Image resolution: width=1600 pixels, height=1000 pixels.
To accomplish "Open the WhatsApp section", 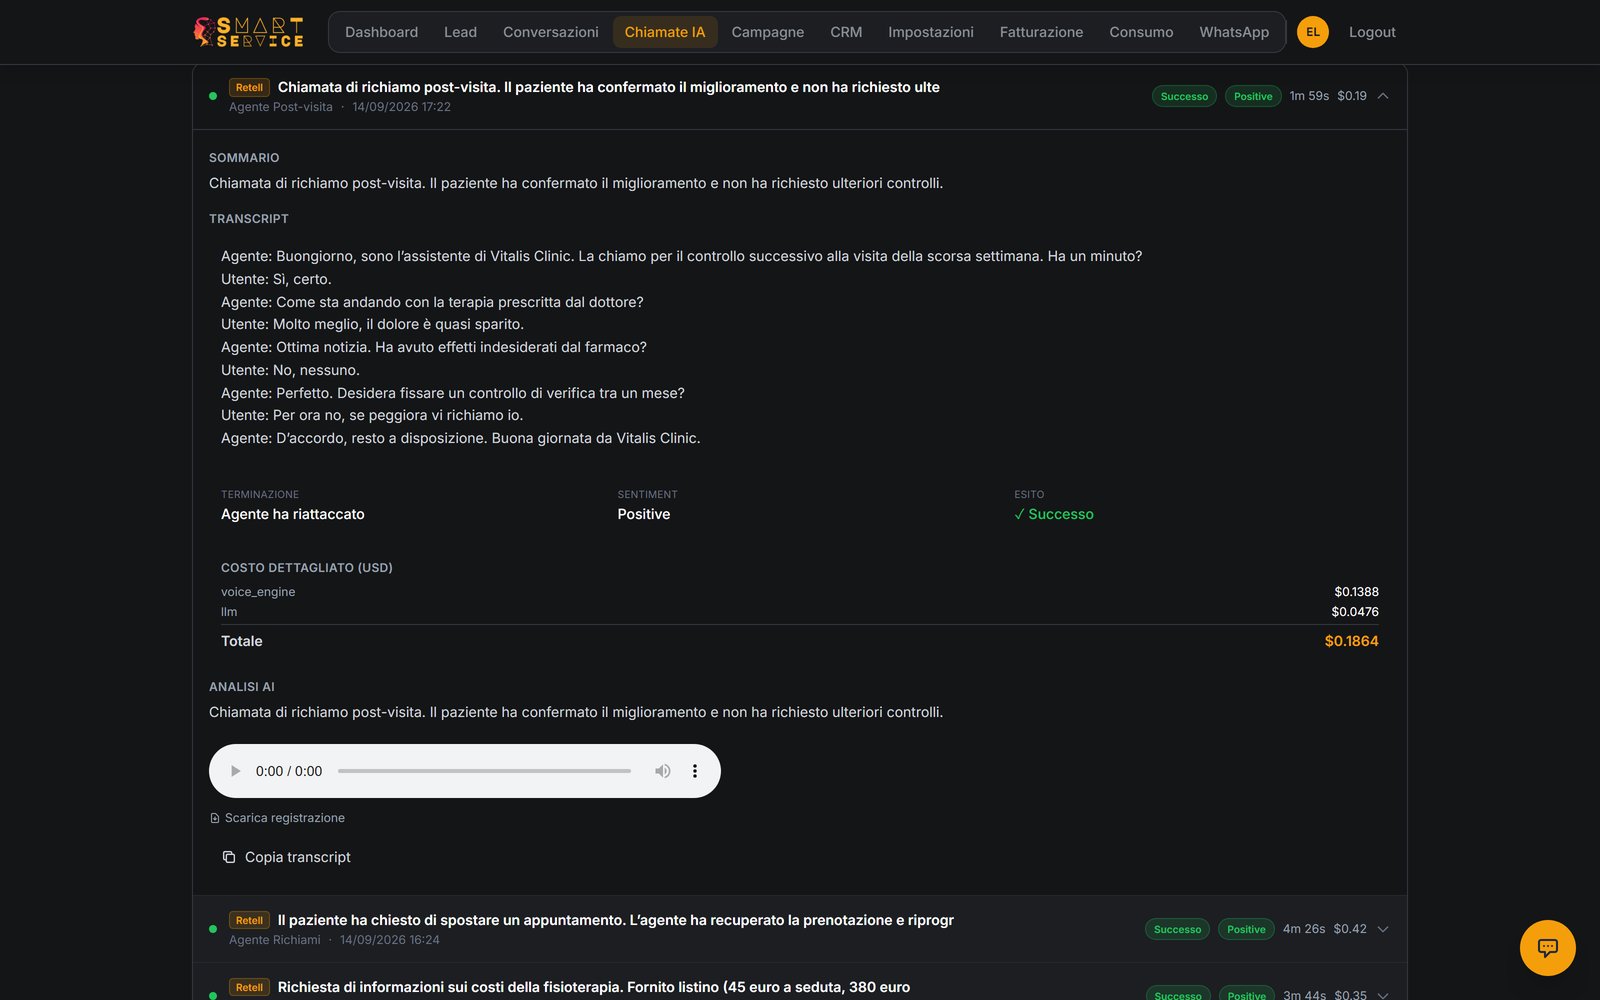I will coord(1234,32).
